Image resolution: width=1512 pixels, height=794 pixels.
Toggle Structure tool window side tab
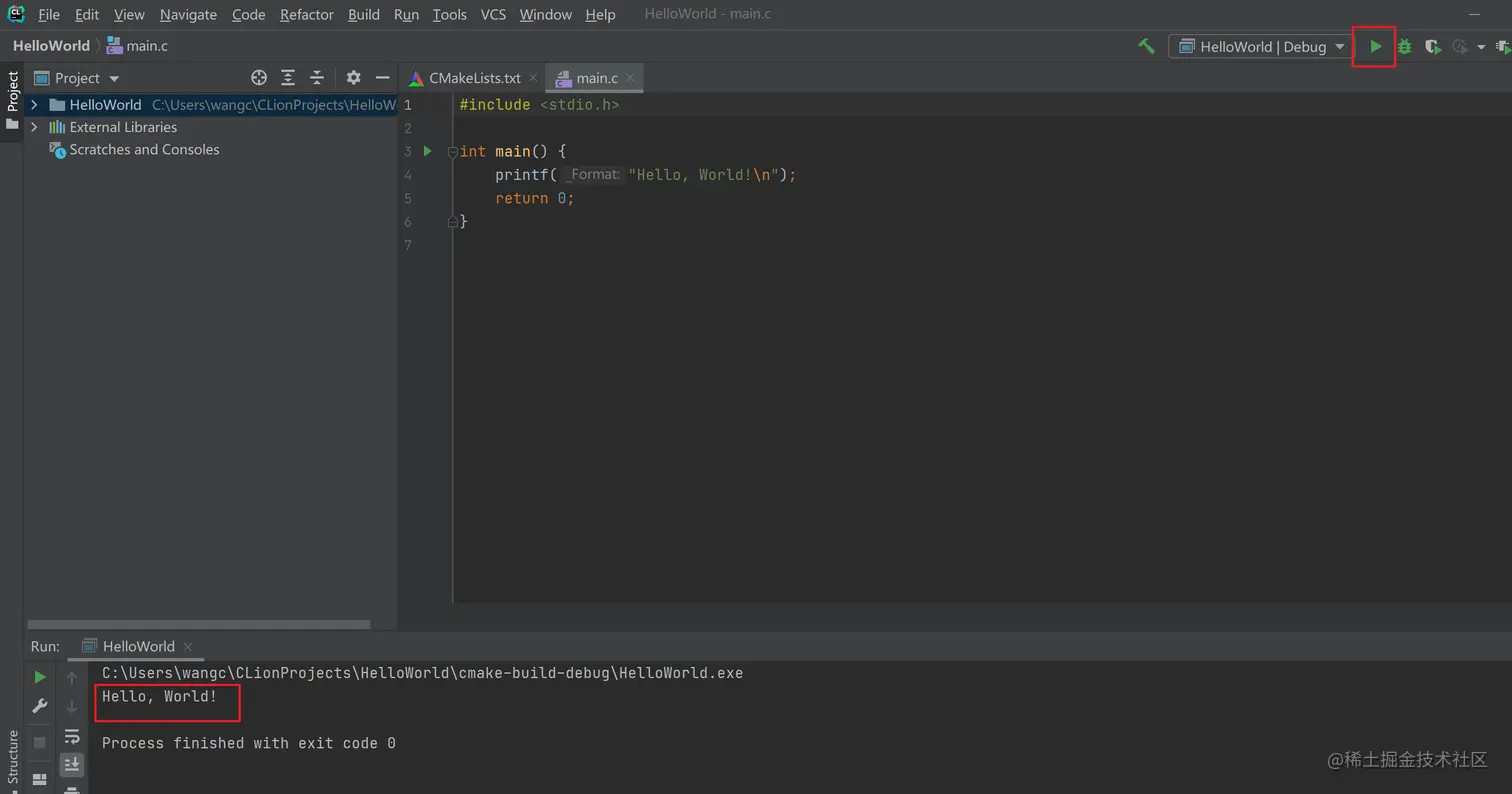coord(12,759)
